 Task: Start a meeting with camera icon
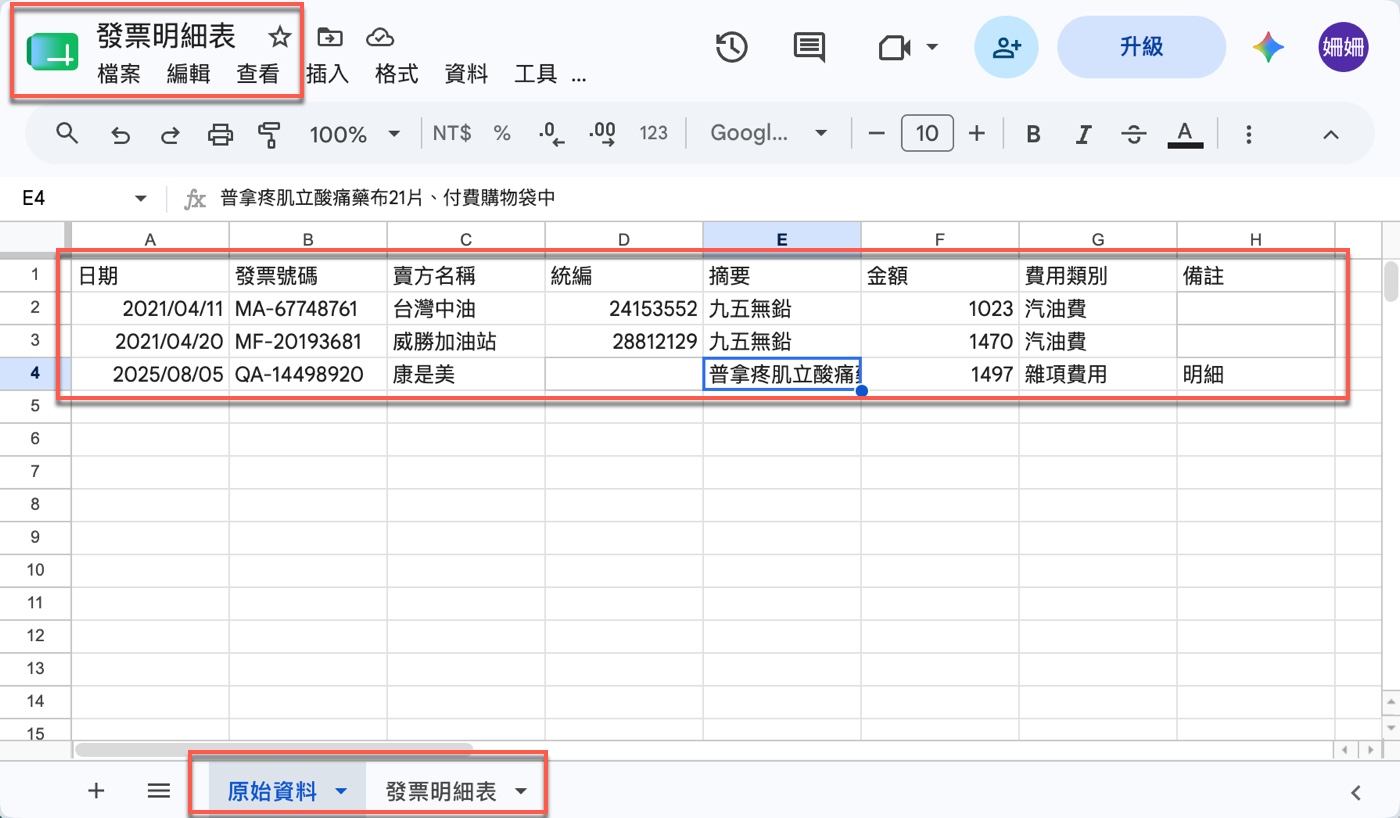[x=895, y=47]
